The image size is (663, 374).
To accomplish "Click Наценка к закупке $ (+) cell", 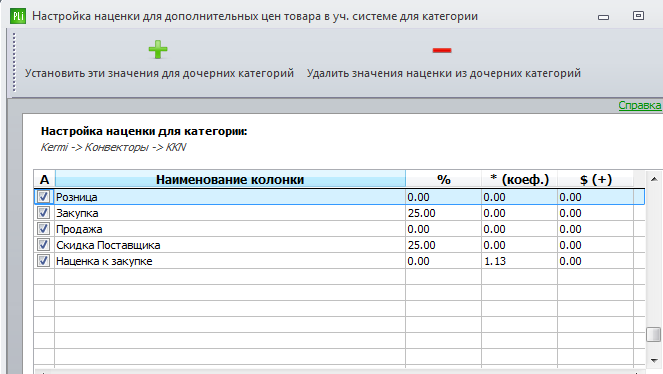I will tap(596, 261).
